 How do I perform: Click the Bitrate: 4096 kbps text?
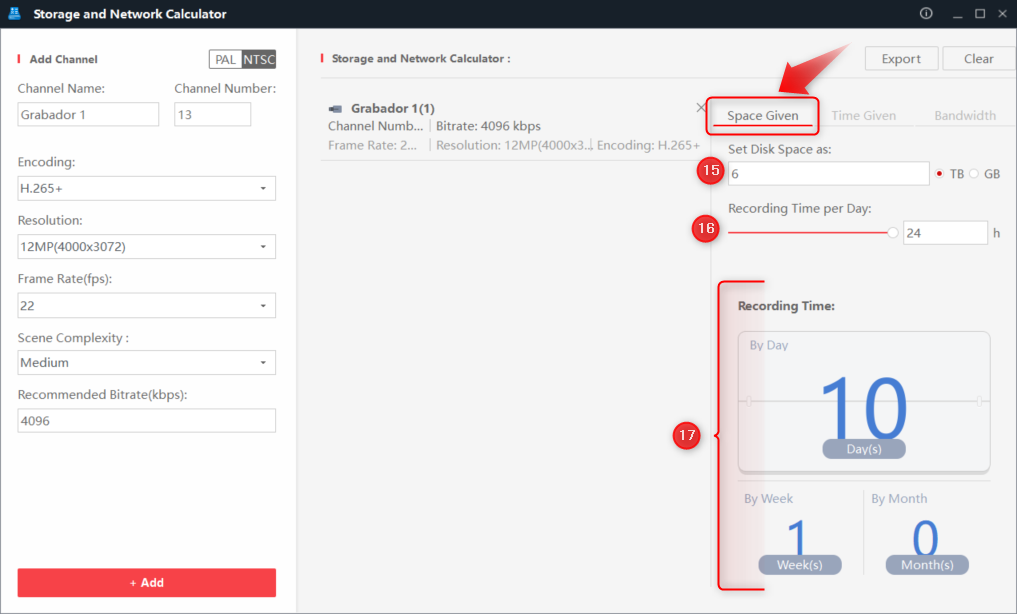click(x=488, y=126)
